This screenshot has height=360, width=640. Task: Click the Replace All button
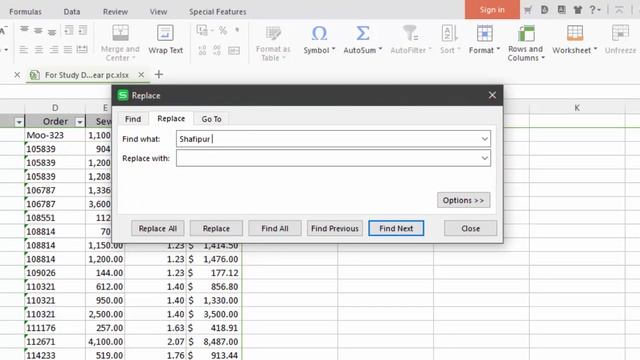(x=158, y=229)
